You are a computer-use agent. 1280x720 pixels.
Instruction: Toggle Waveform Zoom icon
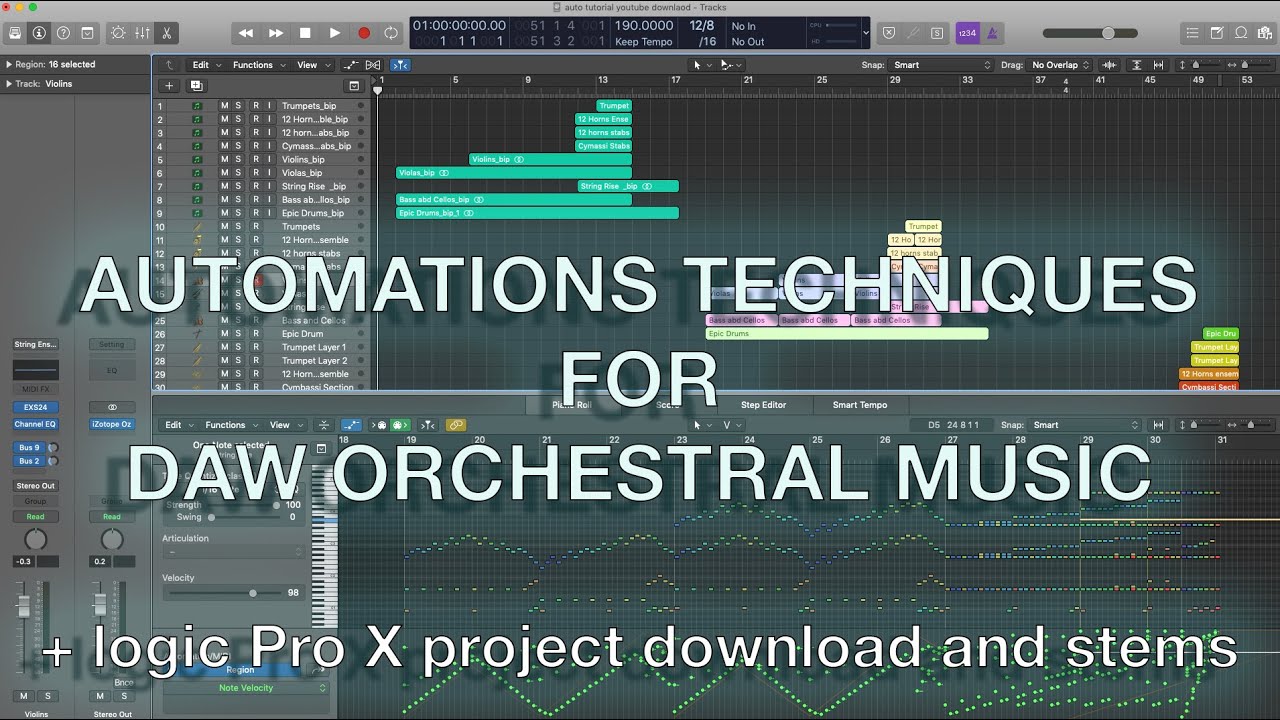1109,65
